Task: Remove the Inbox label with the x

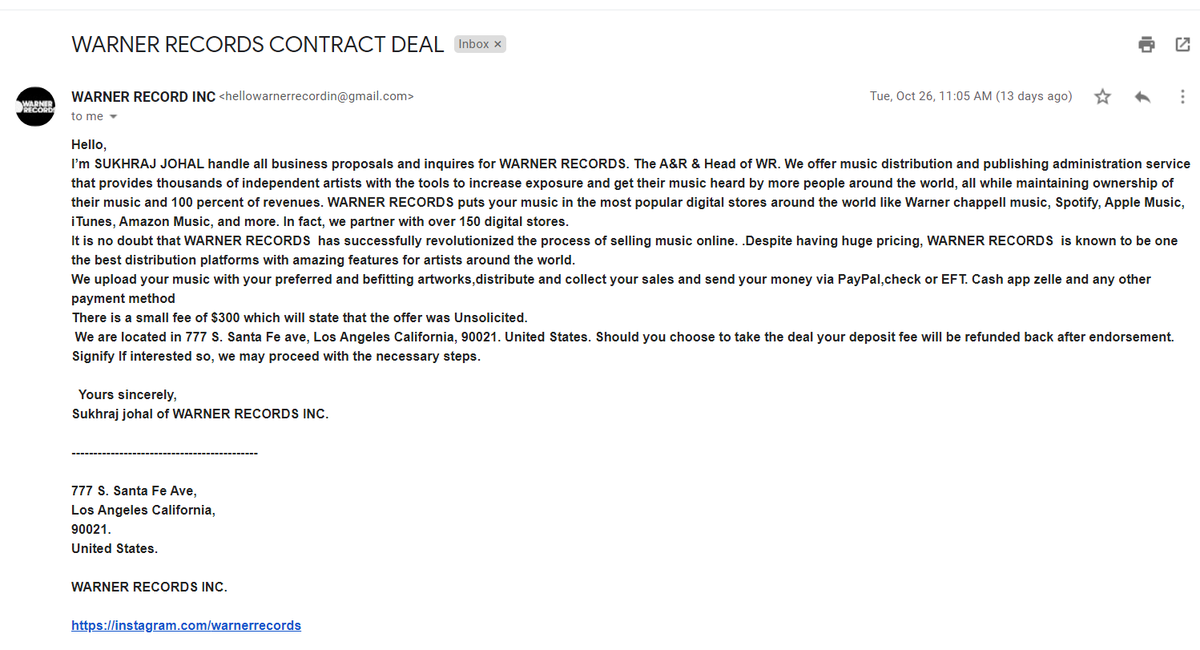Action: point(498,44)
